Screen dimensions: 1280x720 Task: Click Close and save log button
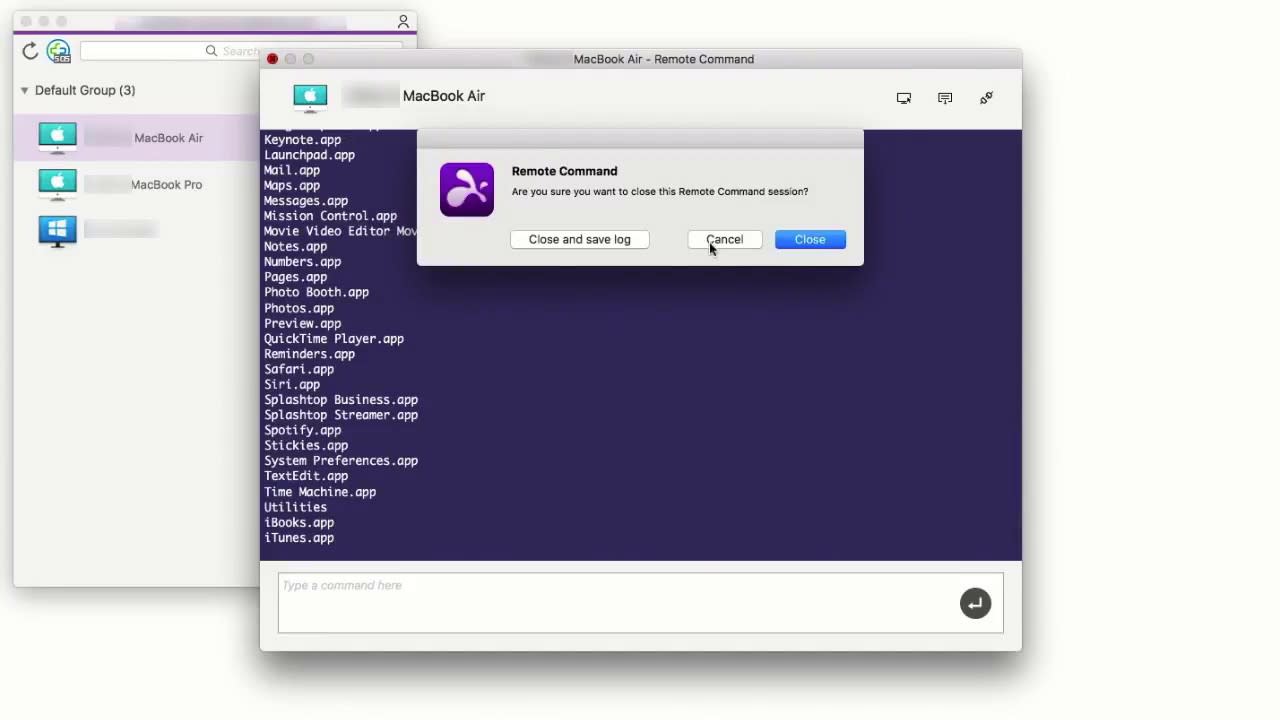coord(580,239)
